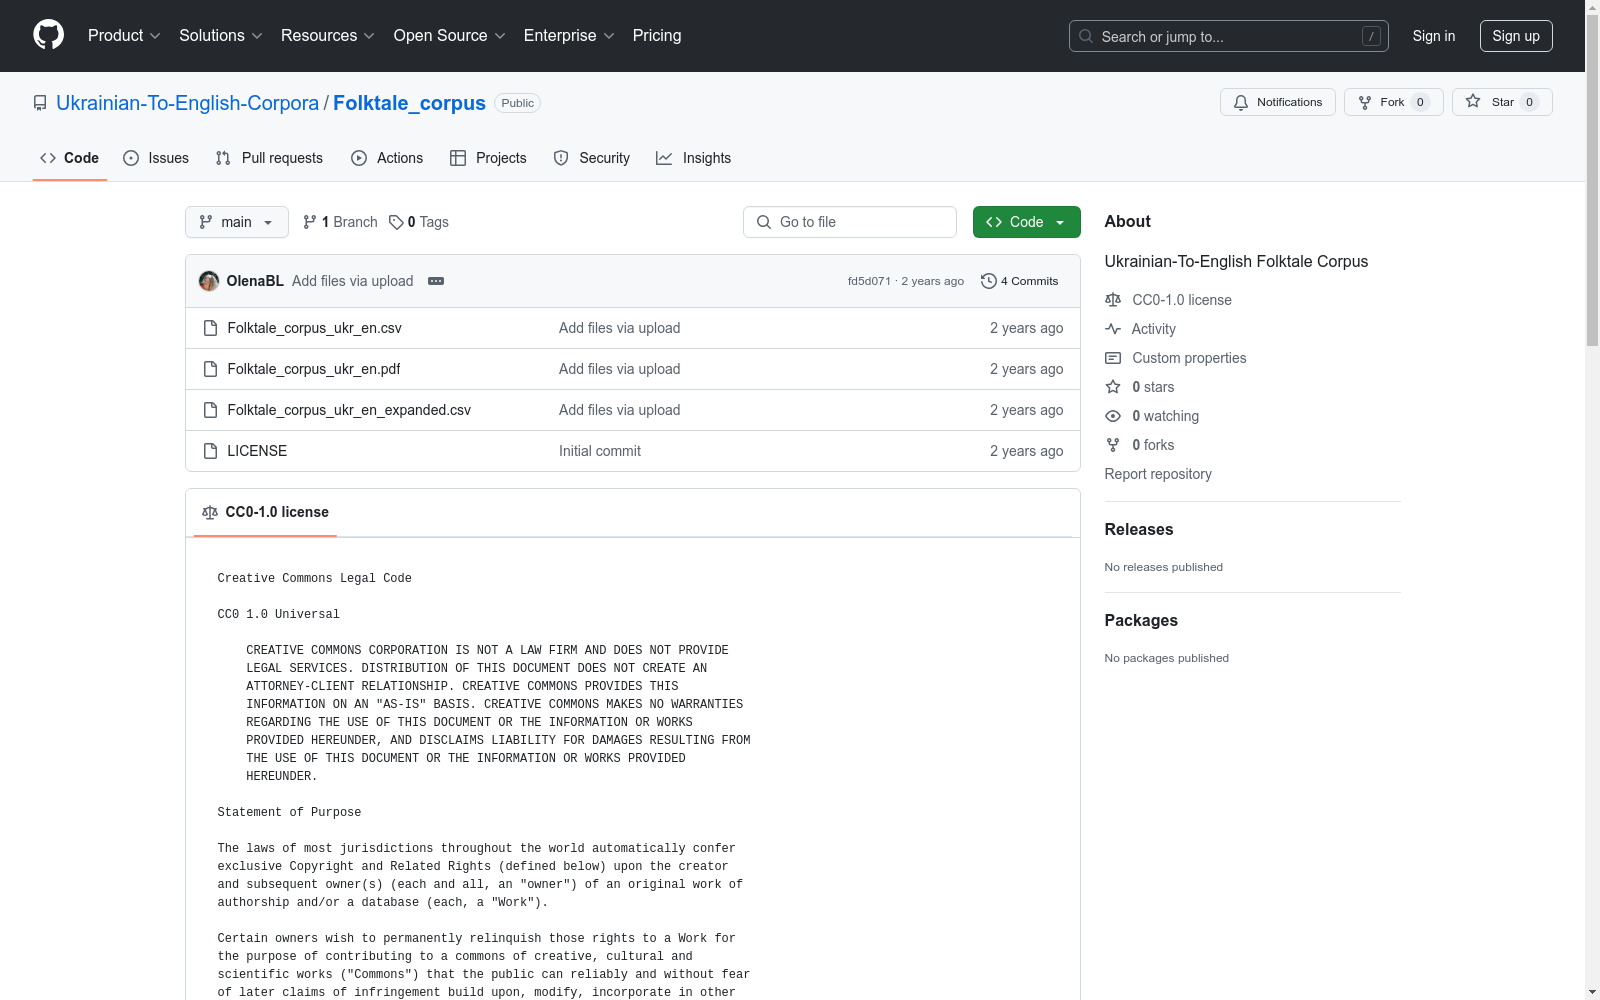Click the OlenaBL avatar image
The image size is (1600, 1000).
[209, 281]
